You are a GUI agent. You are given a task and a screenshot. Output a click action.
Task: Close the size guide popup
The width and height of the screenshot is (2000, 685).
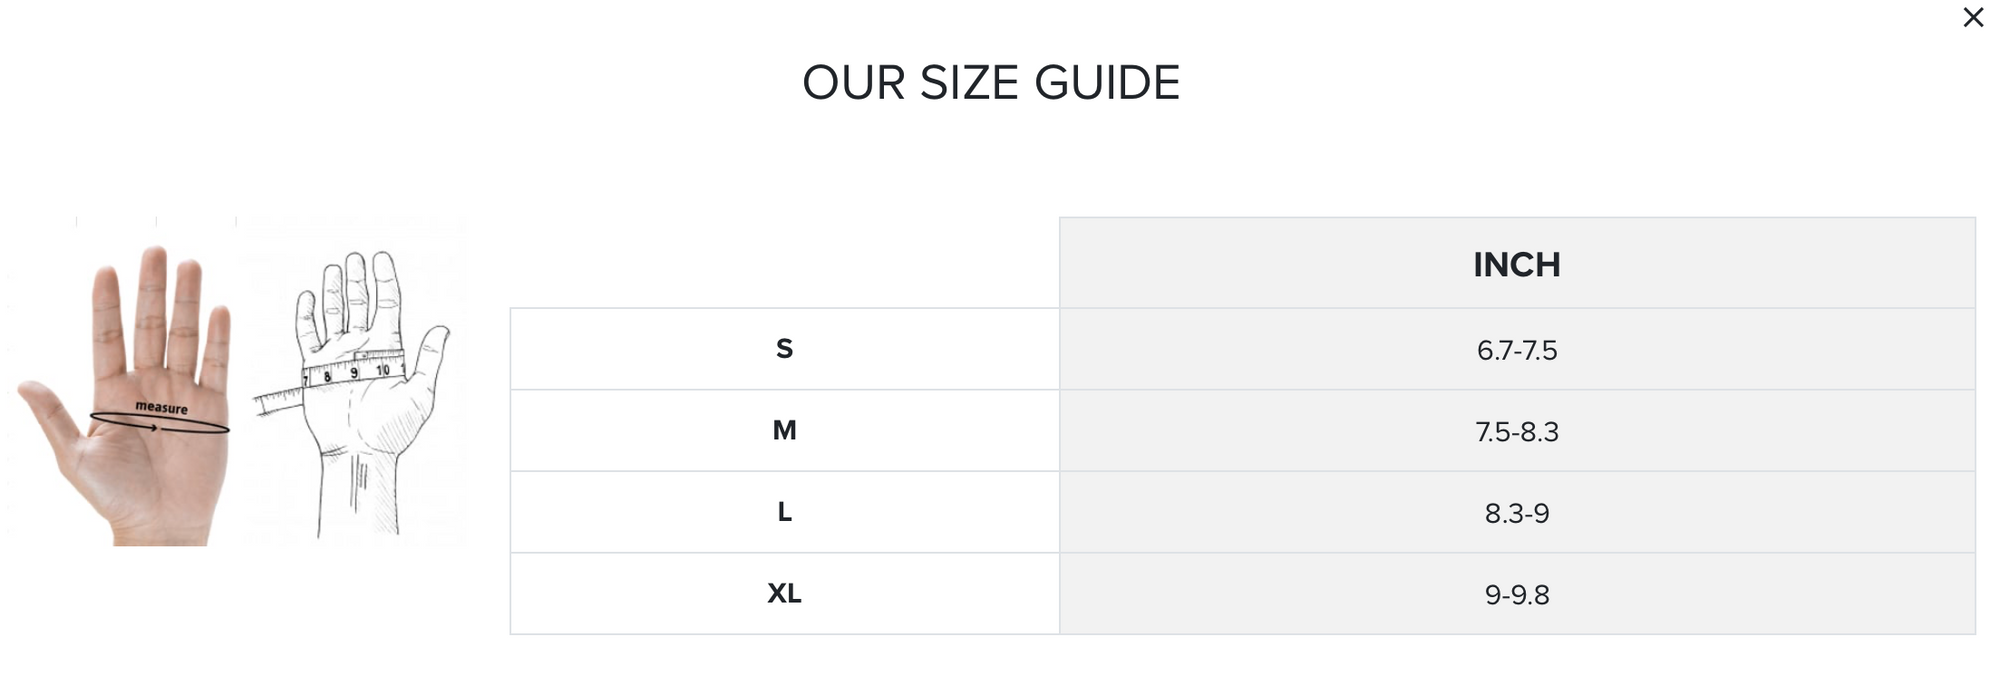click(1973, 18)
